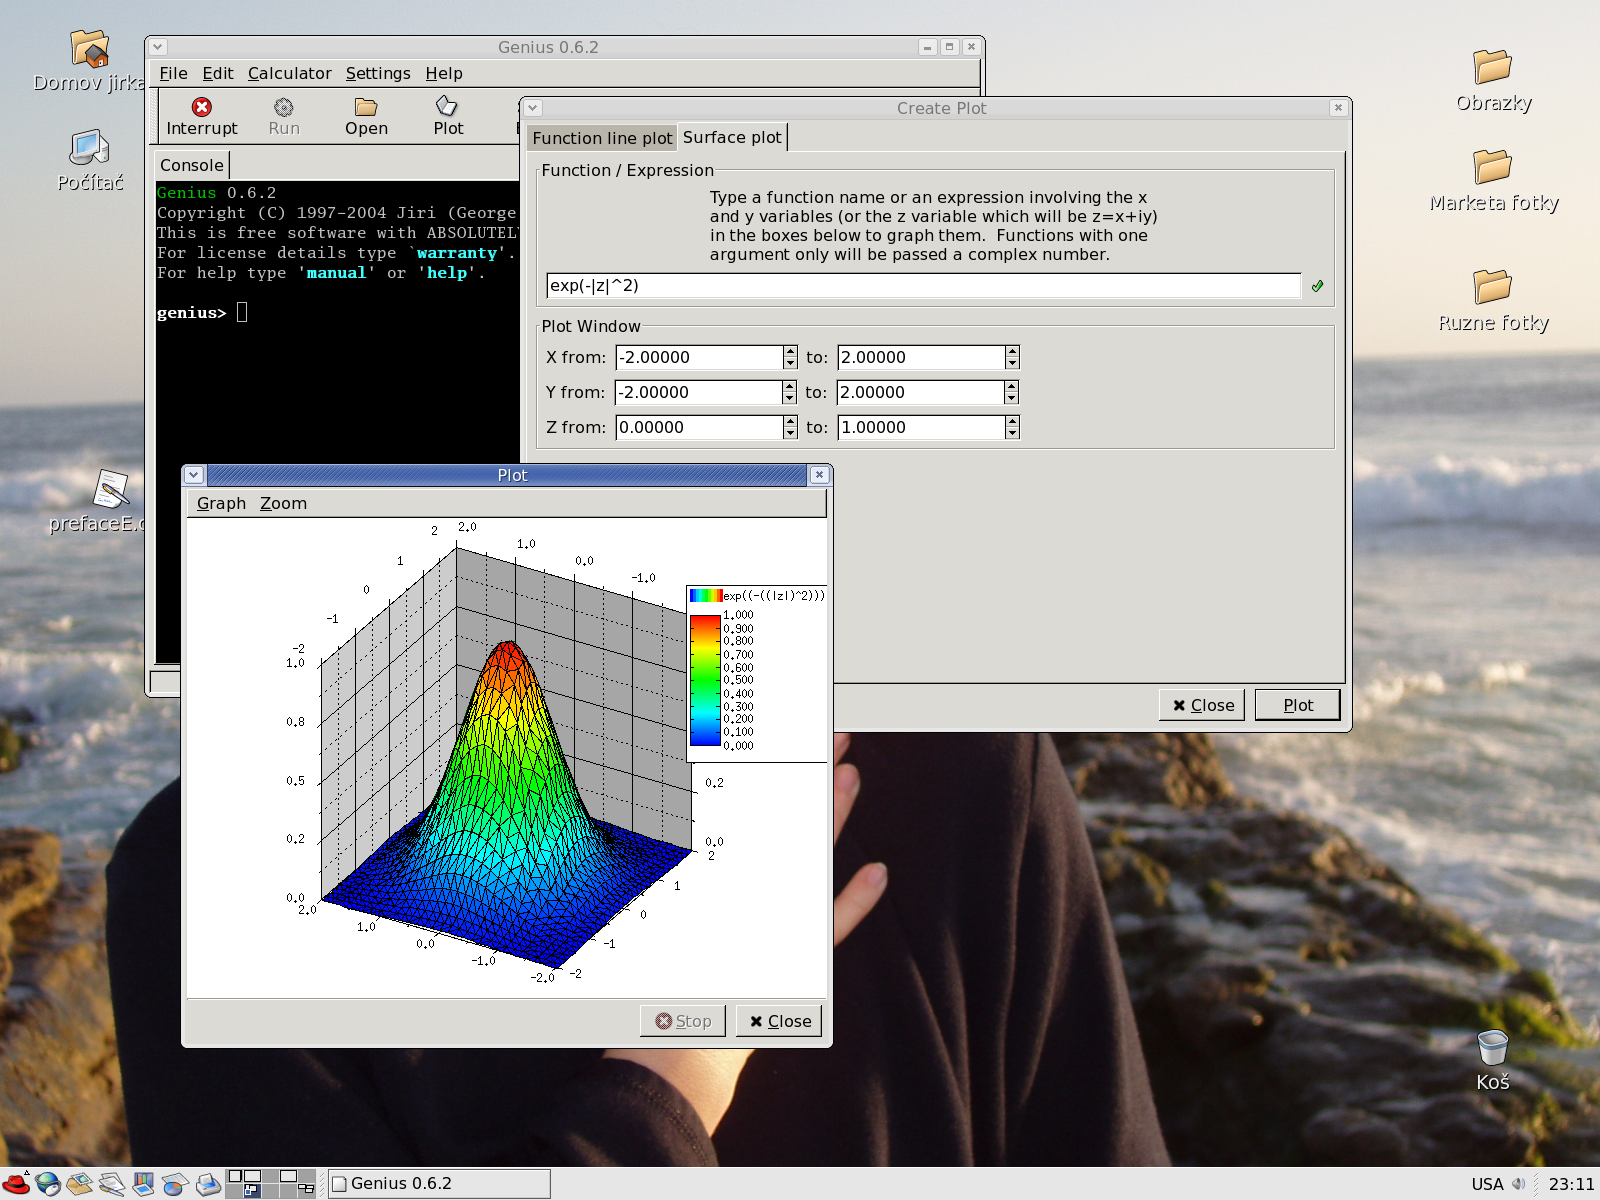The image size is (1600, 1200).
Task: Open the Marketa fotky folder
Action: [1492, 167]
